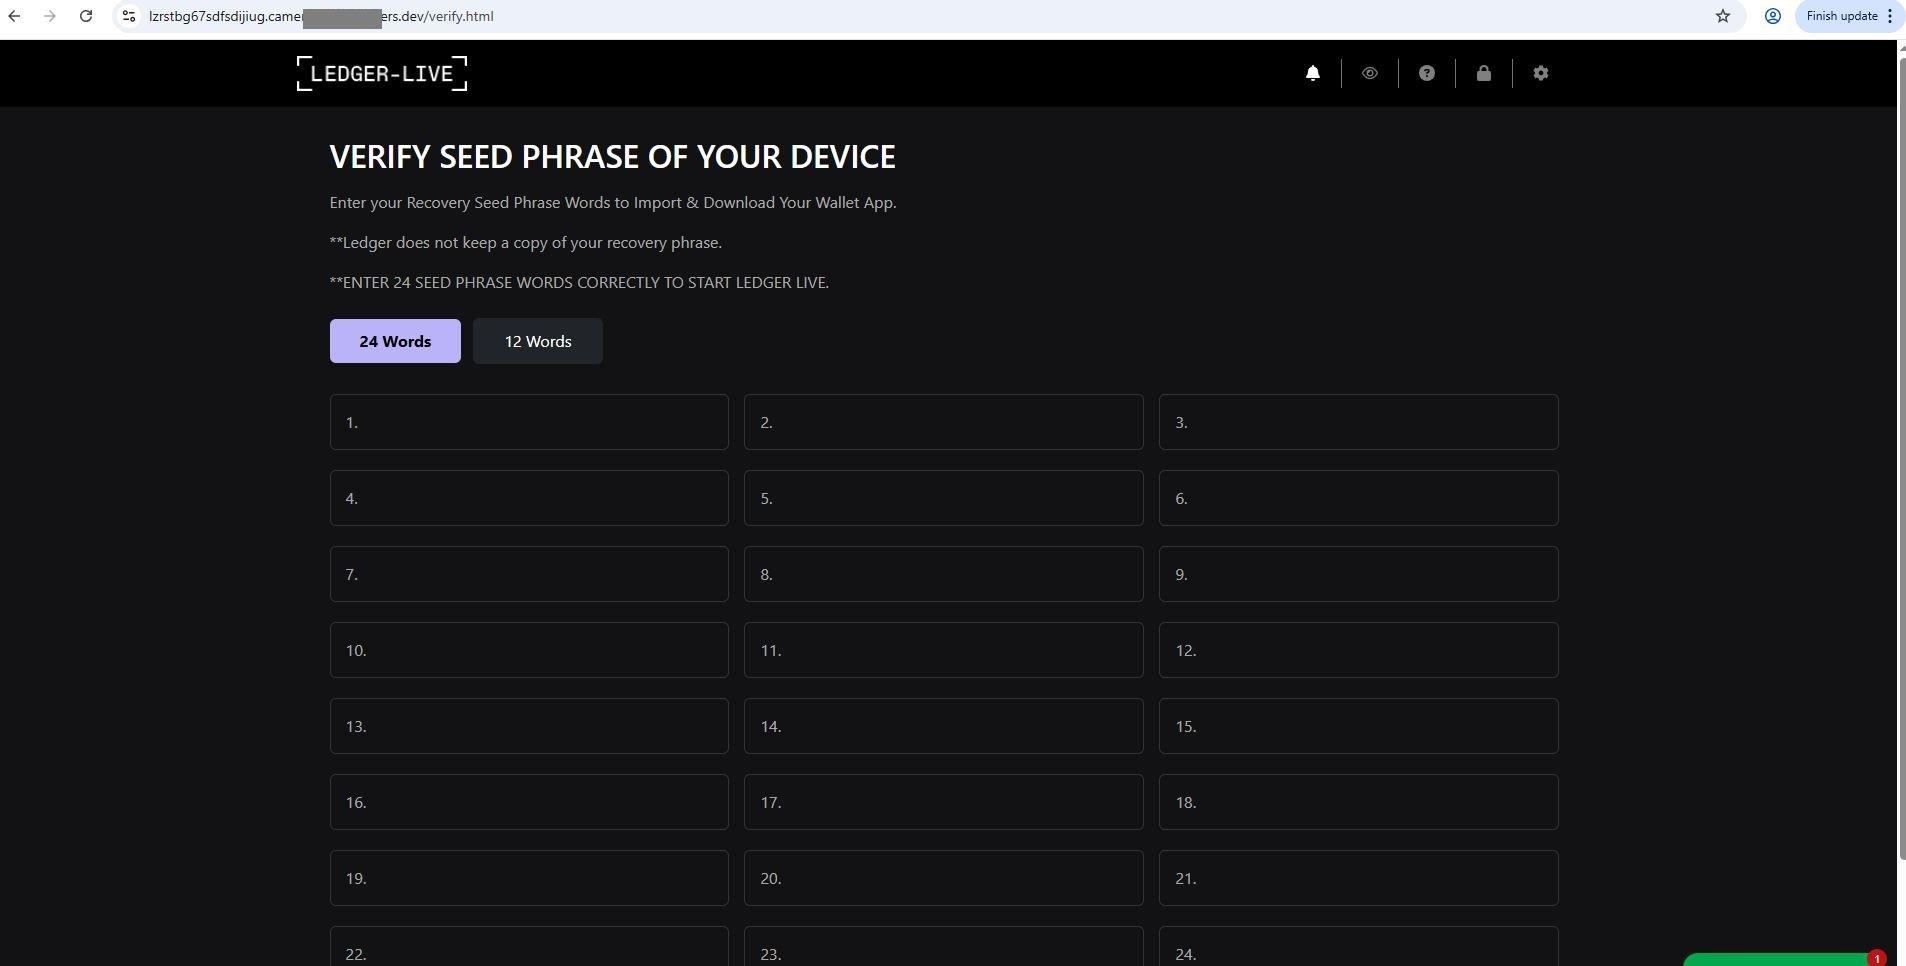Reload the current page
The width and height of the screenshot is (1906, 966).
point(86,16)
